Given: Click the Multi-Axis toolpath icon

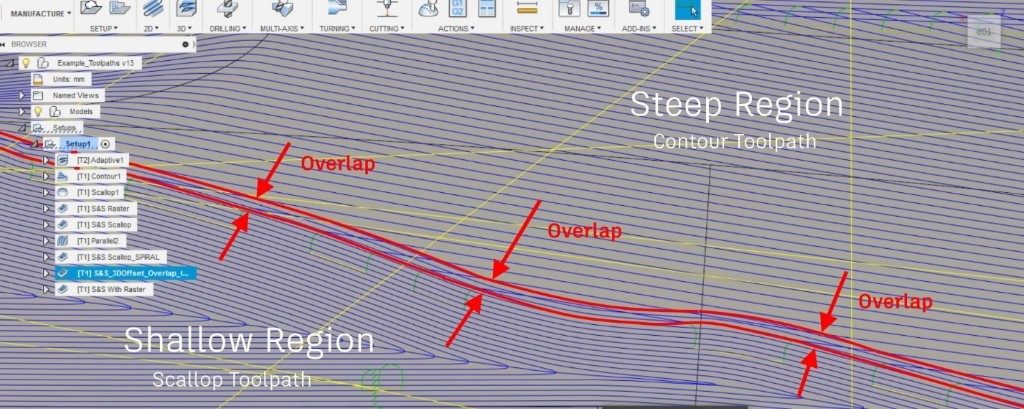Looking at the screenshot, I should (x=281, y=7).
